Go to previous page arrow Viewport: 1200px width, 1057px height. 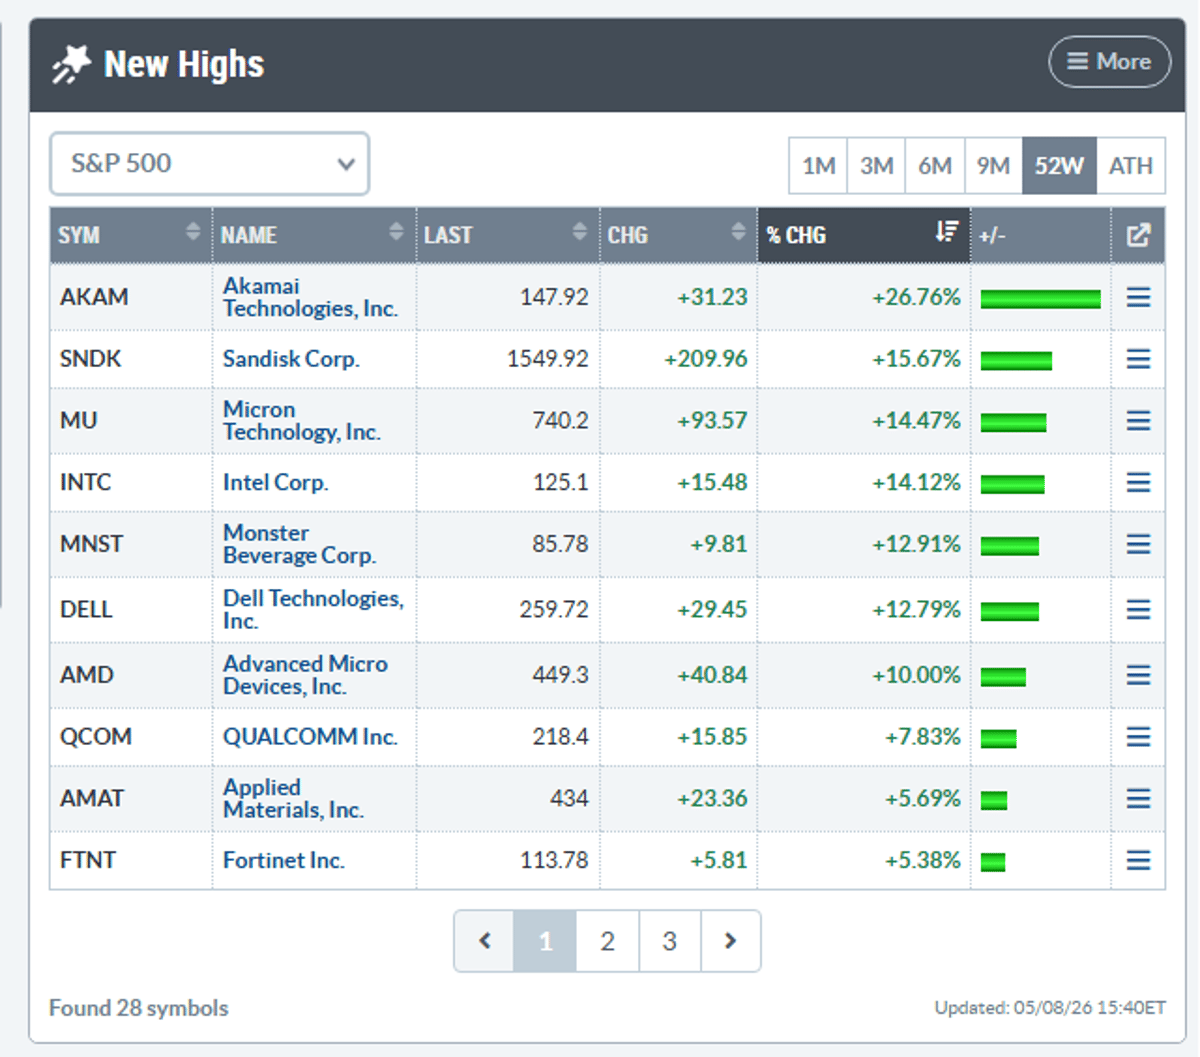484,941
